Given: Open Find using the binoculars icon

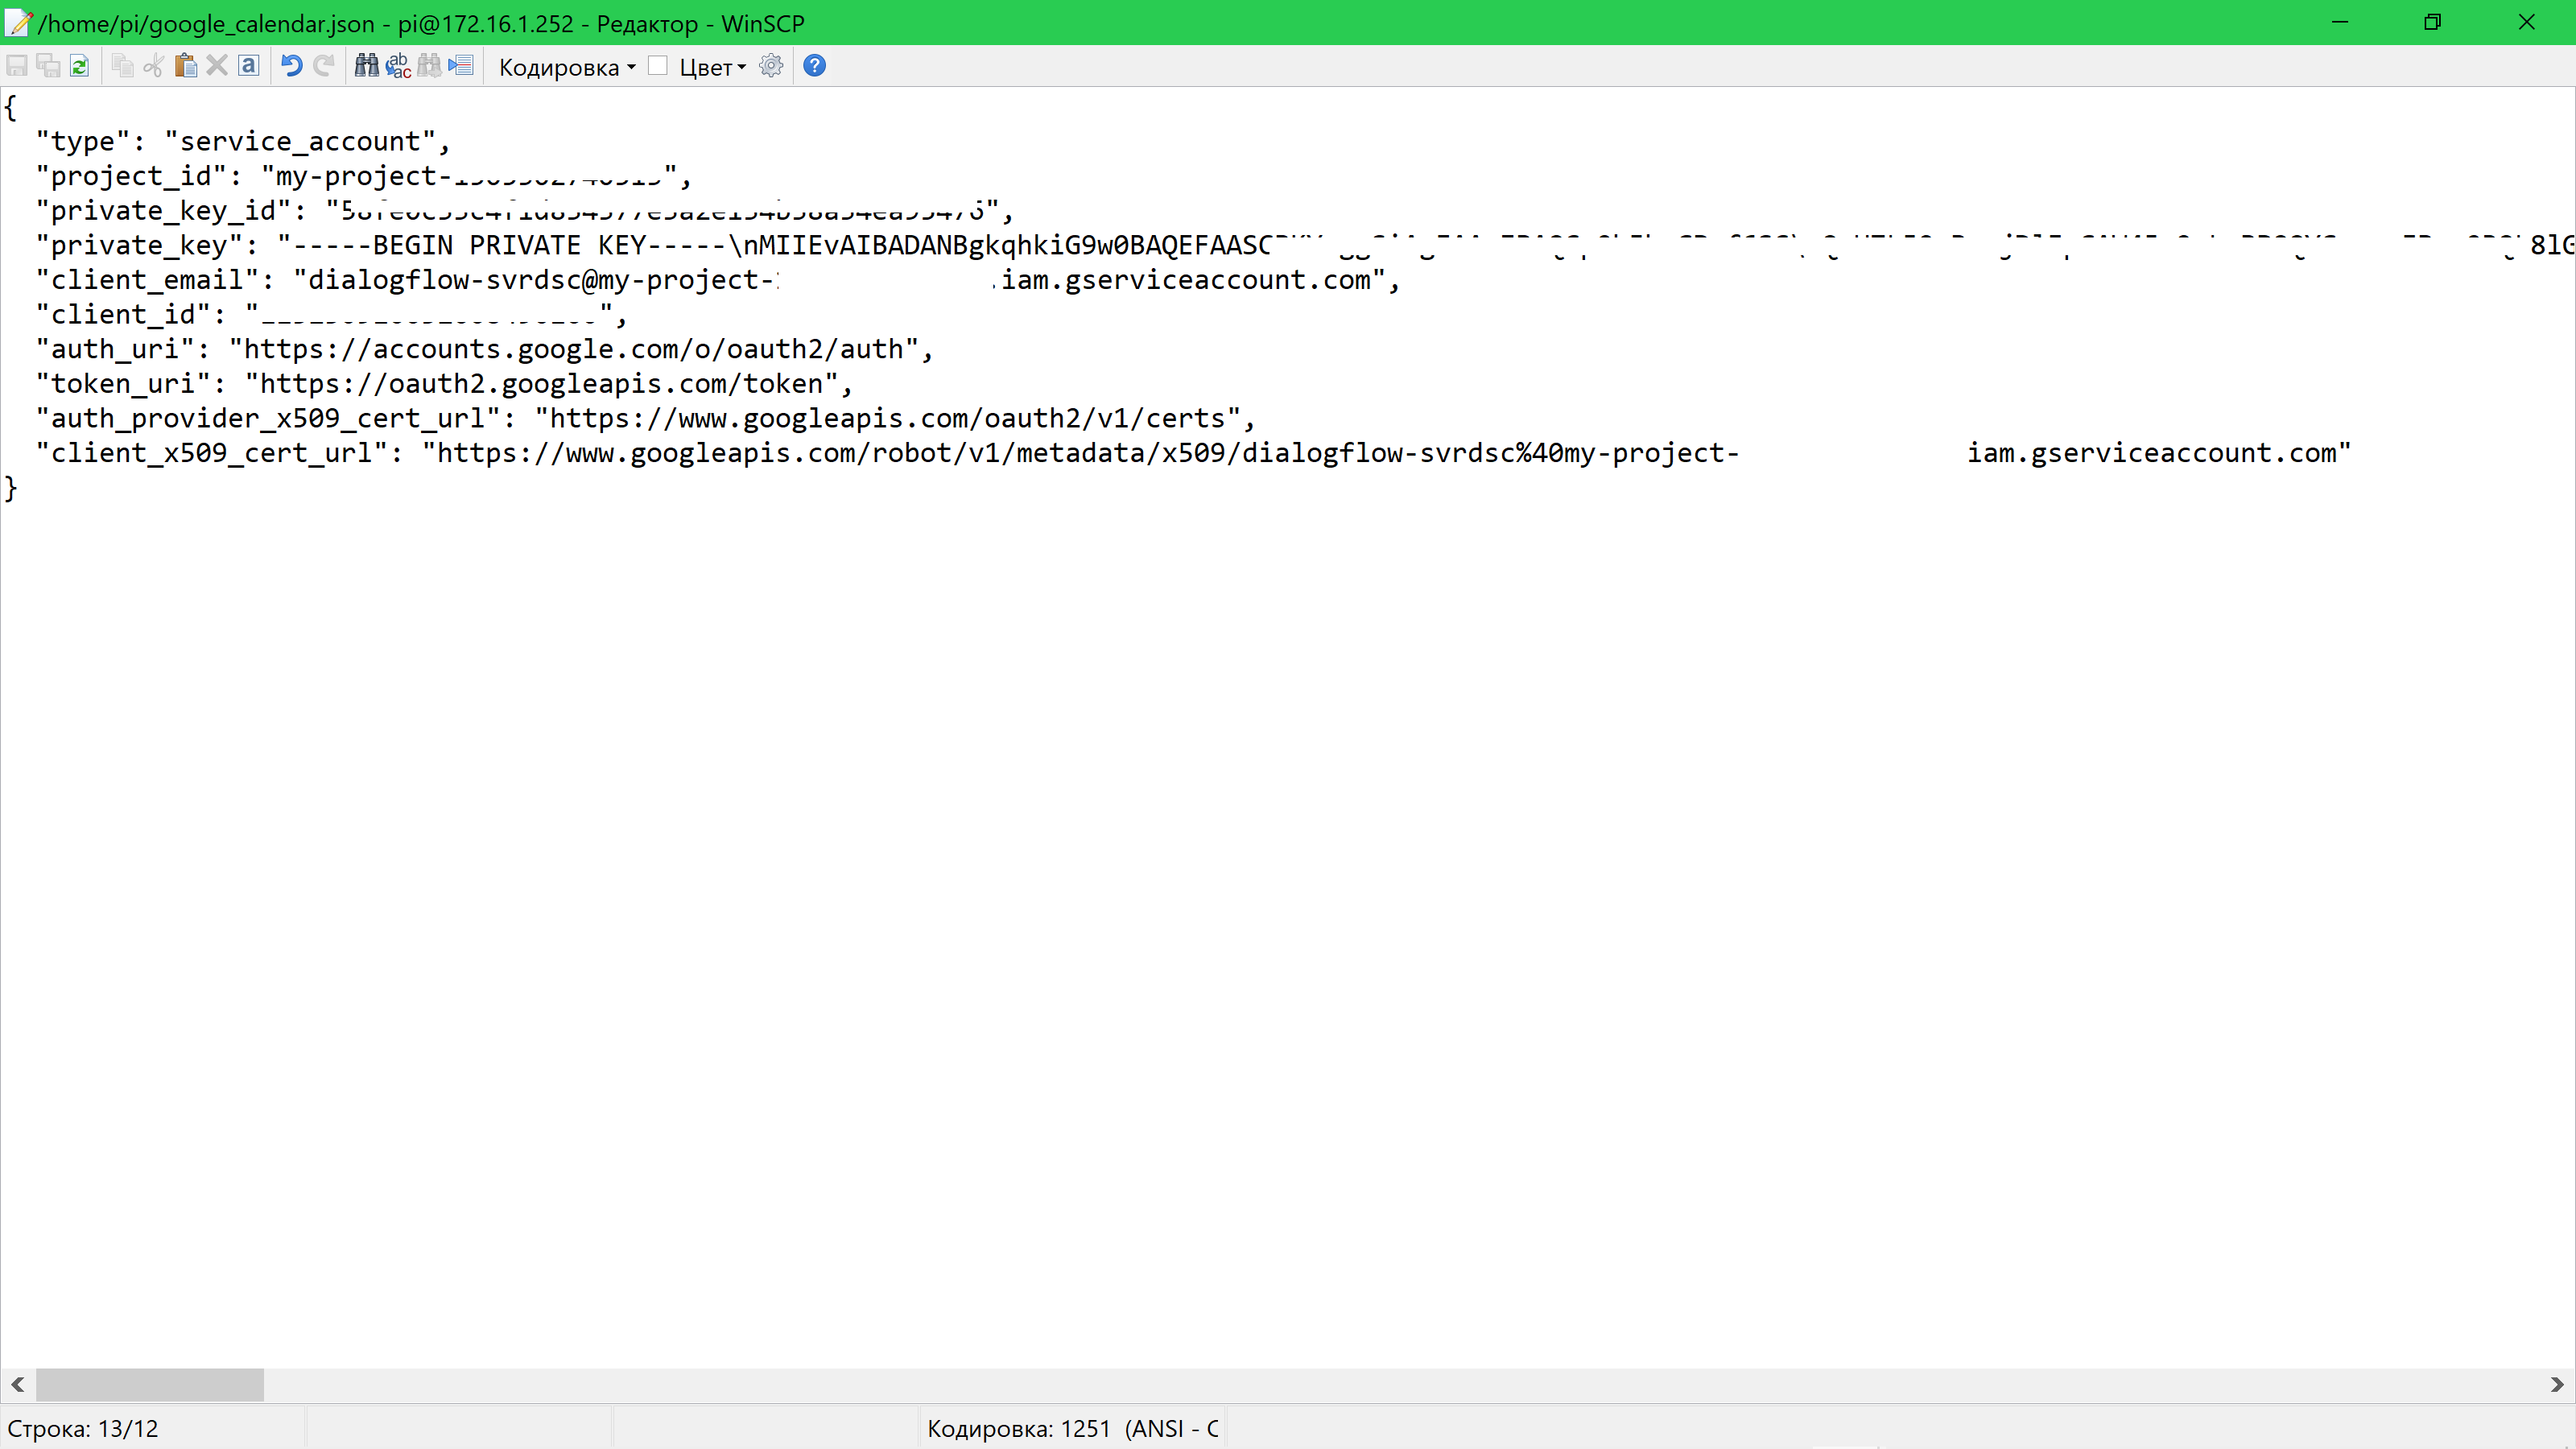Looking at the screenshot, I should pyautogui.click(x=367, y=66).
